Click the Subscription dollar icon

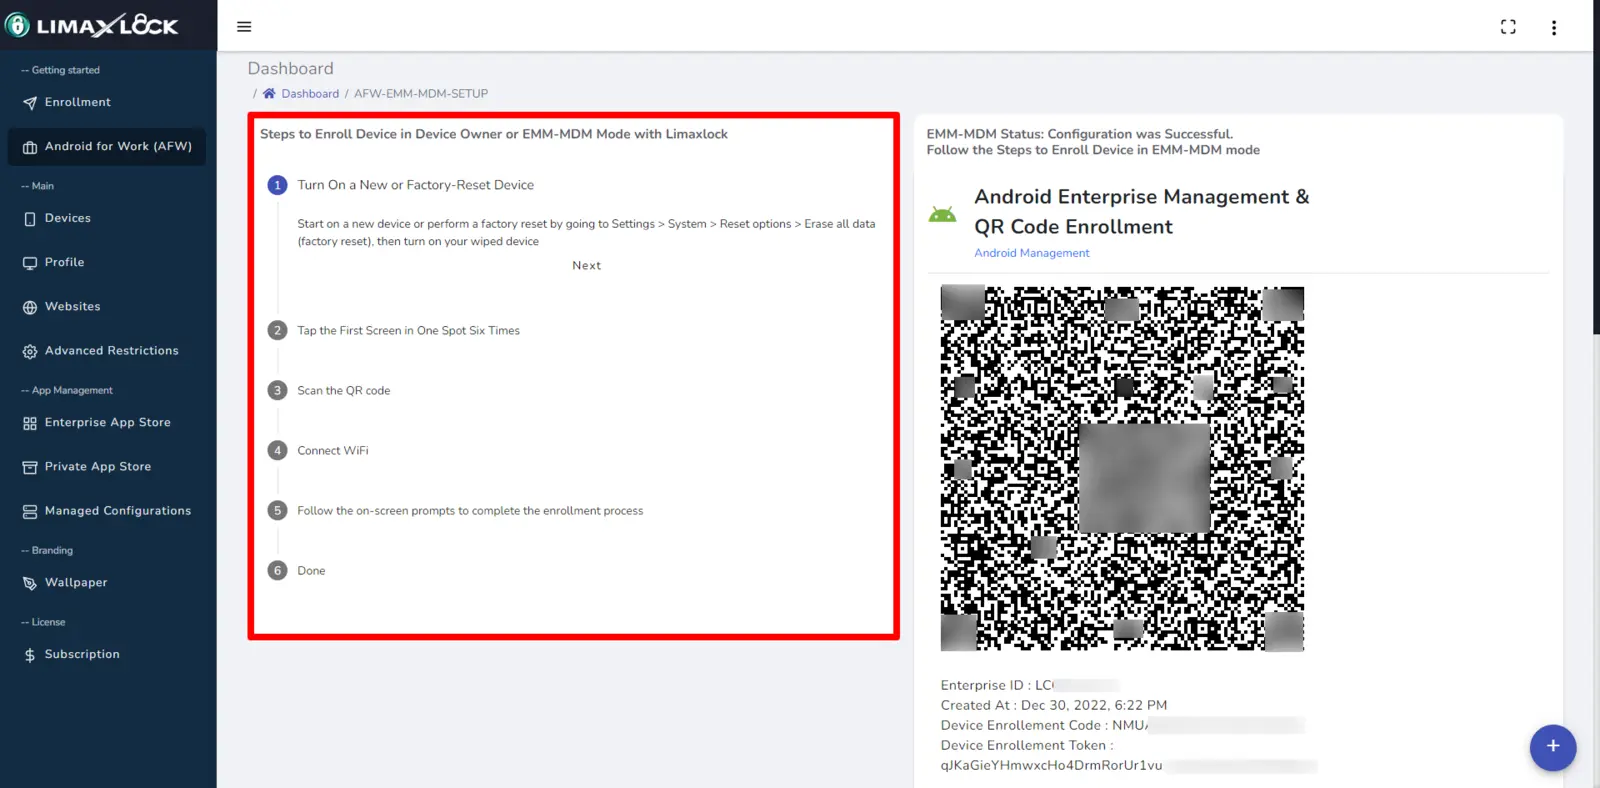coord(30,655)
